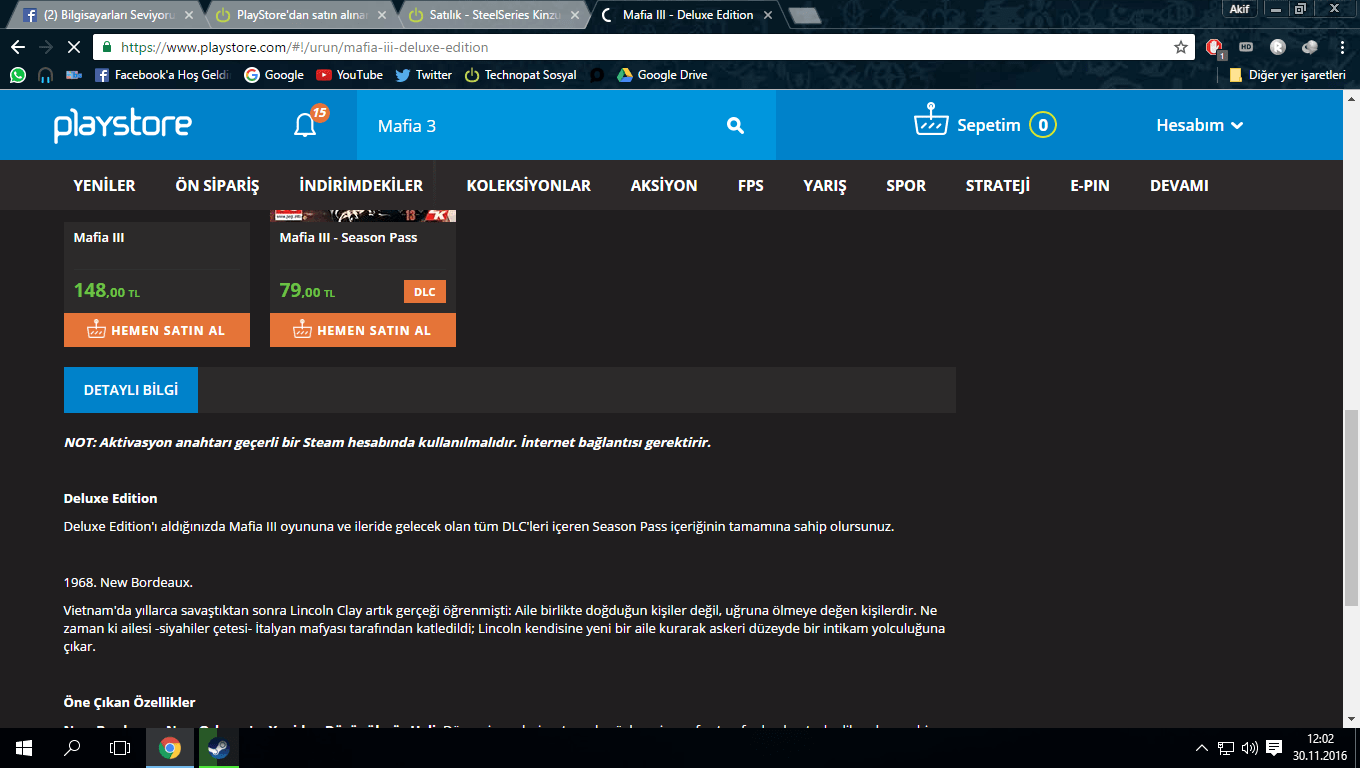Open the YENİLER menu item
Screen dimensions: 1360x768
coord(105,185)
